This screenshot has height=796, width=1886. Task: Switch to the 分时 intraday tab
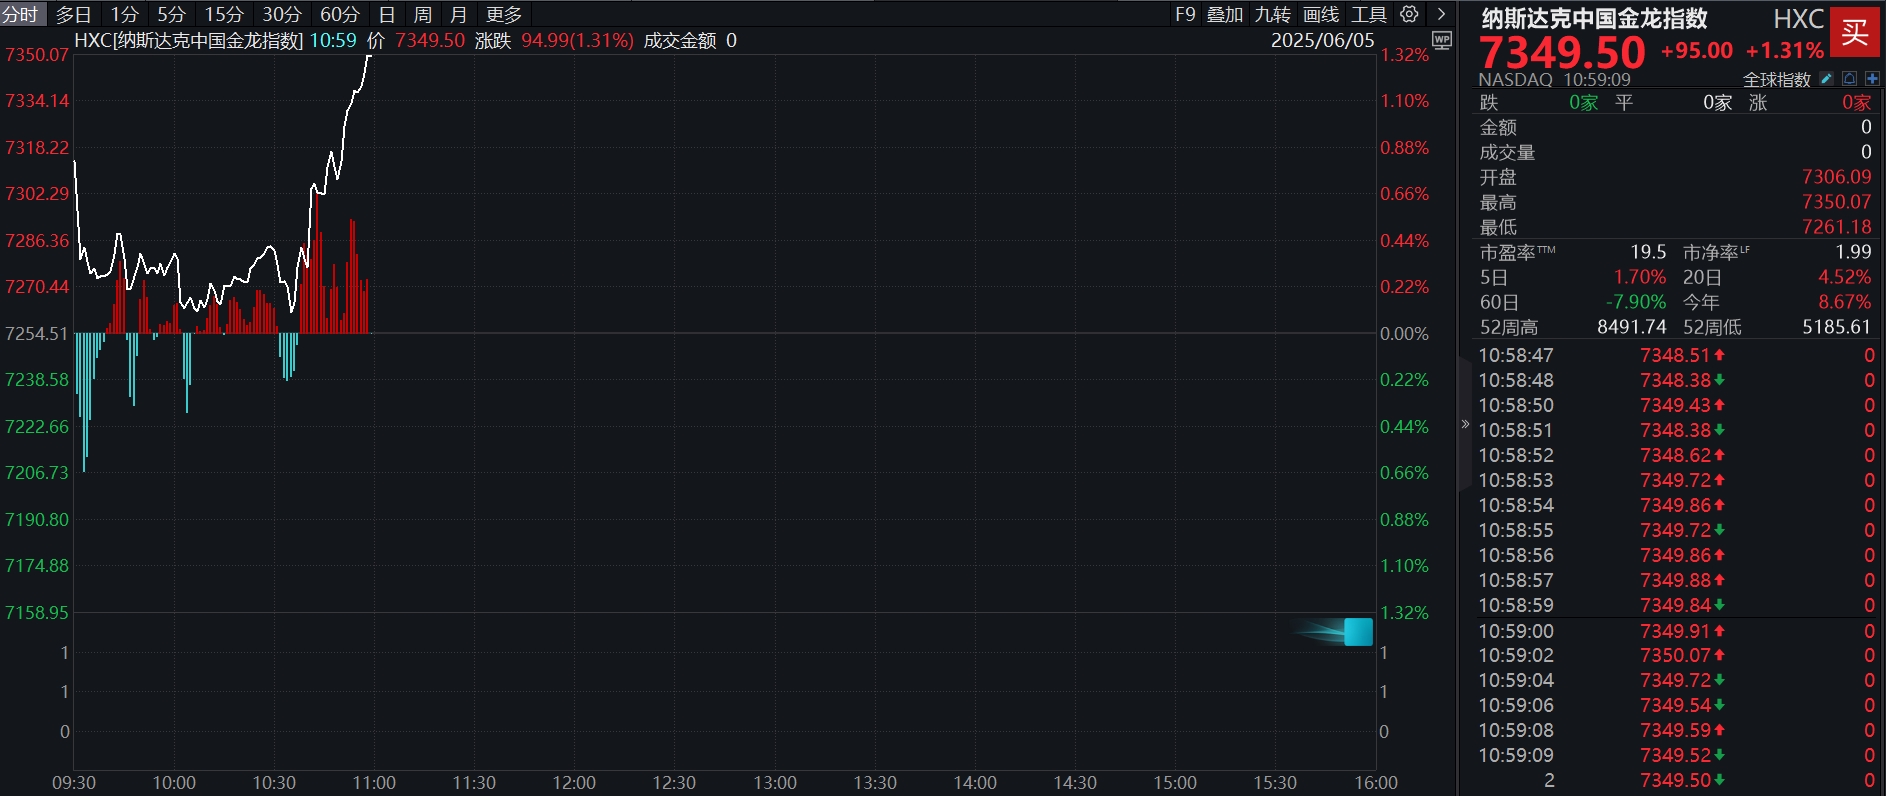click(20, 14)
